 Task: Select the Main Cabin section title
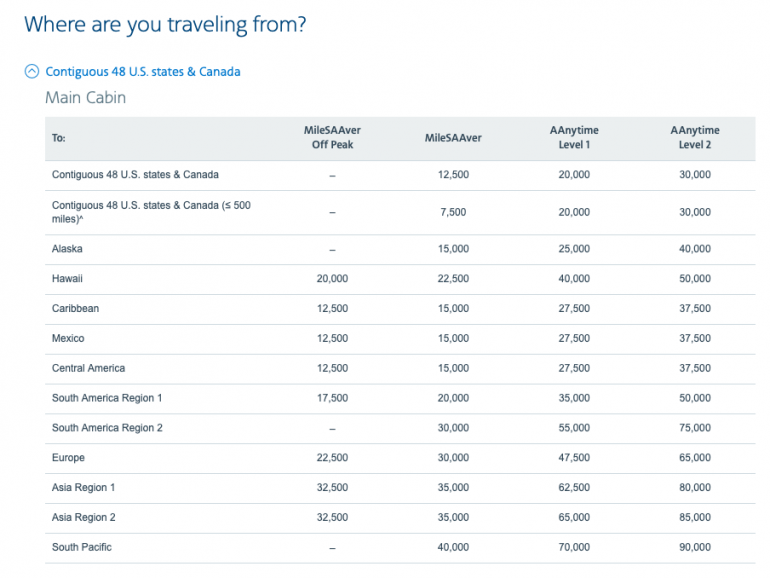click(x=85, y=98)
